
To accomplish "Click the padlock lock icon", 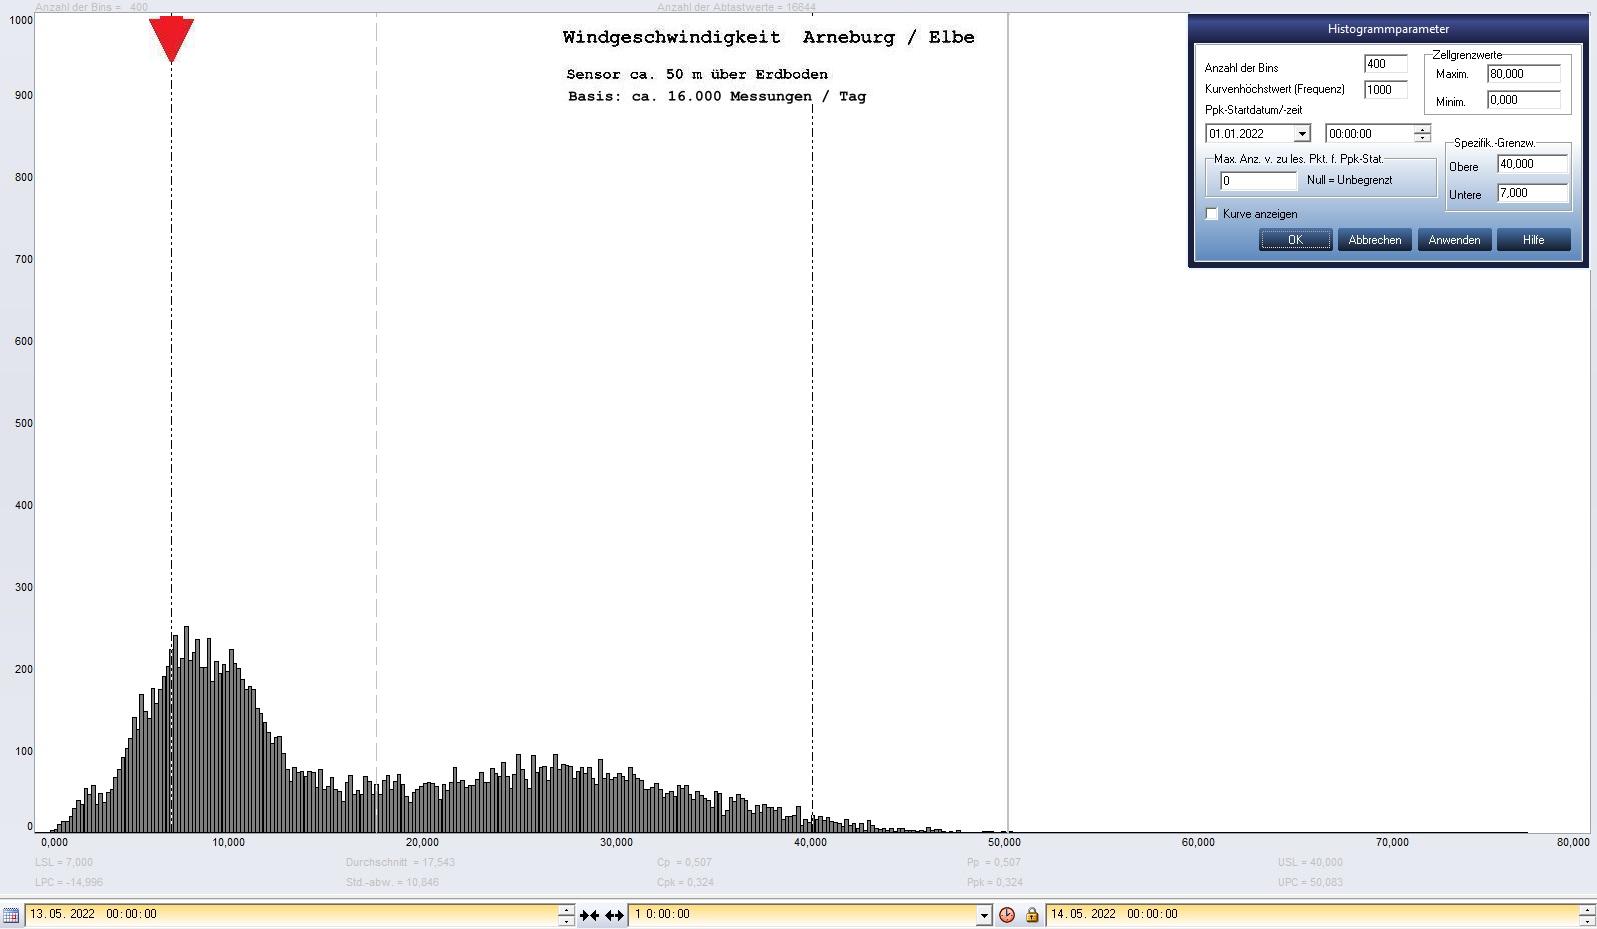I will (x=1031, y=915).
